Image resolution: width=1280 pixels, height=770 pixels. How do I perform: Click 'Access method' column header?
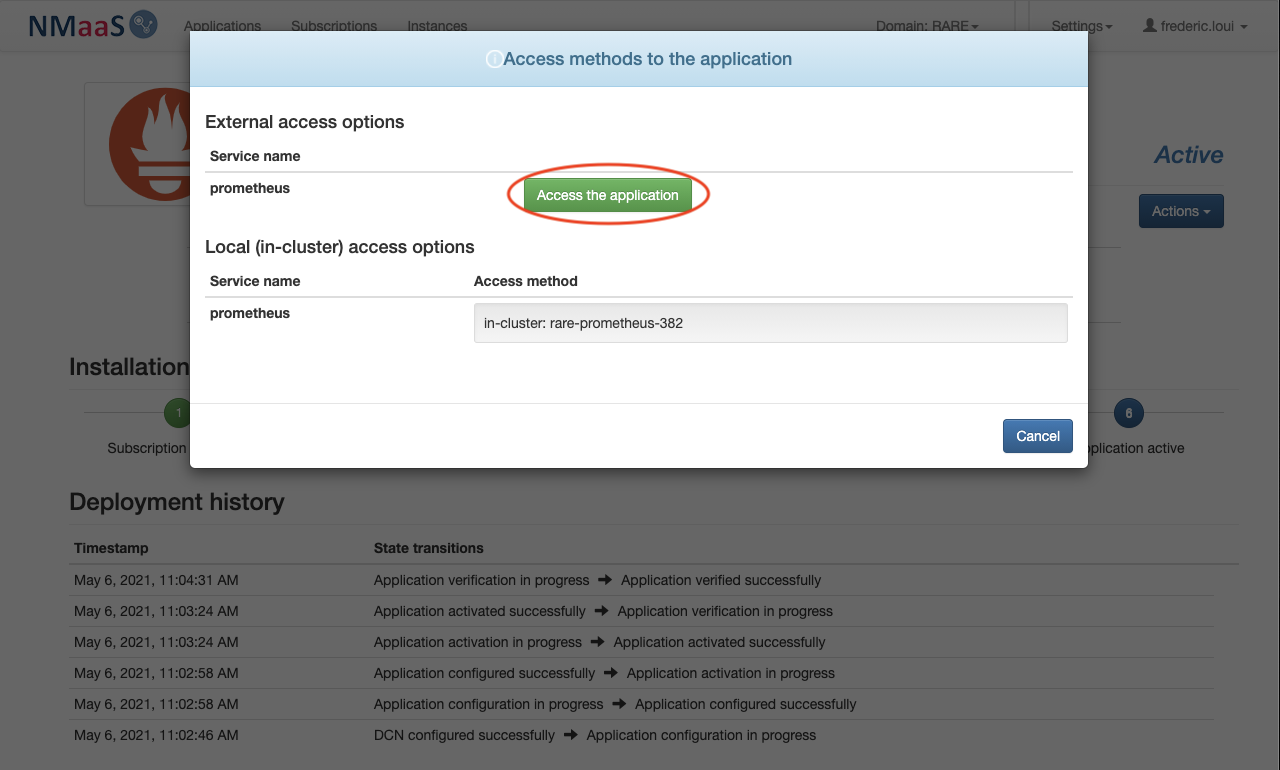tap(526, 281)
